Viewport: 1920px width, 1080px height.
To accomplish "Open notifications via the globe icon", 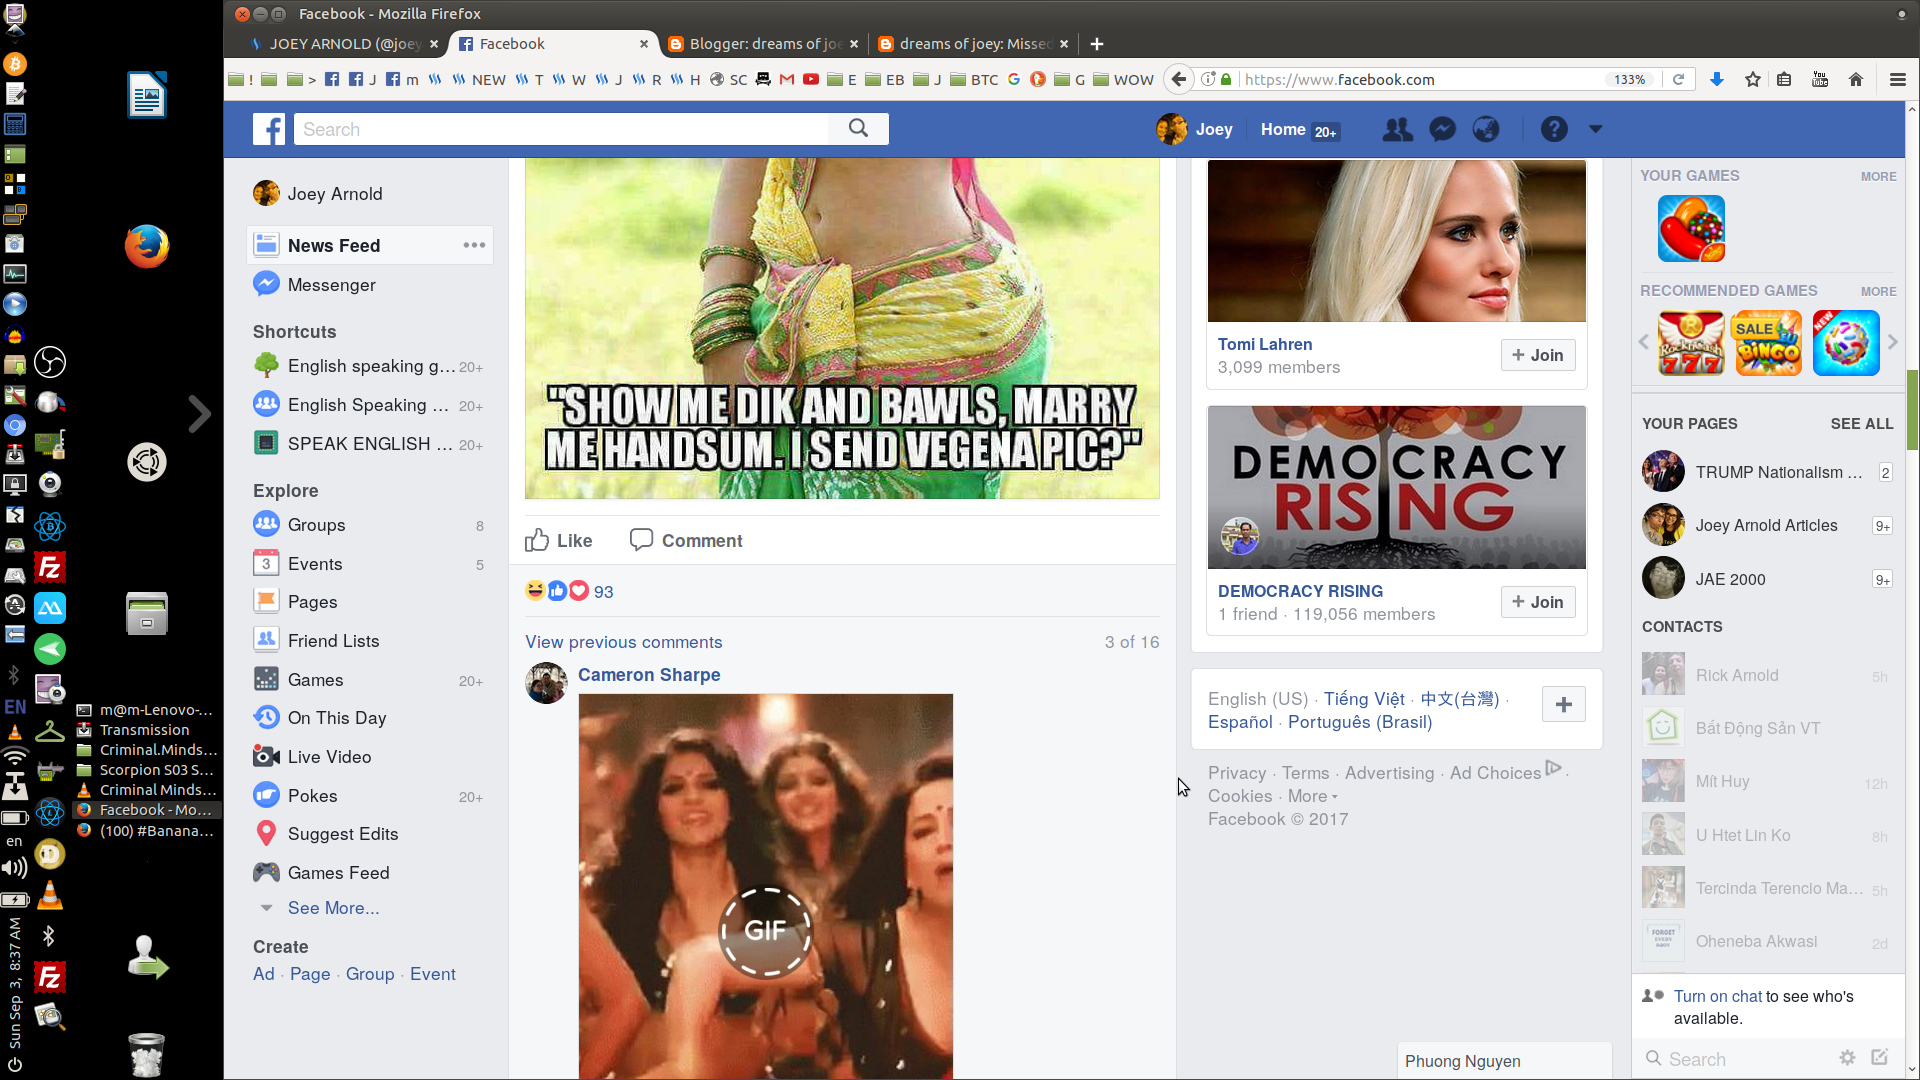I will click(1486, 129).
